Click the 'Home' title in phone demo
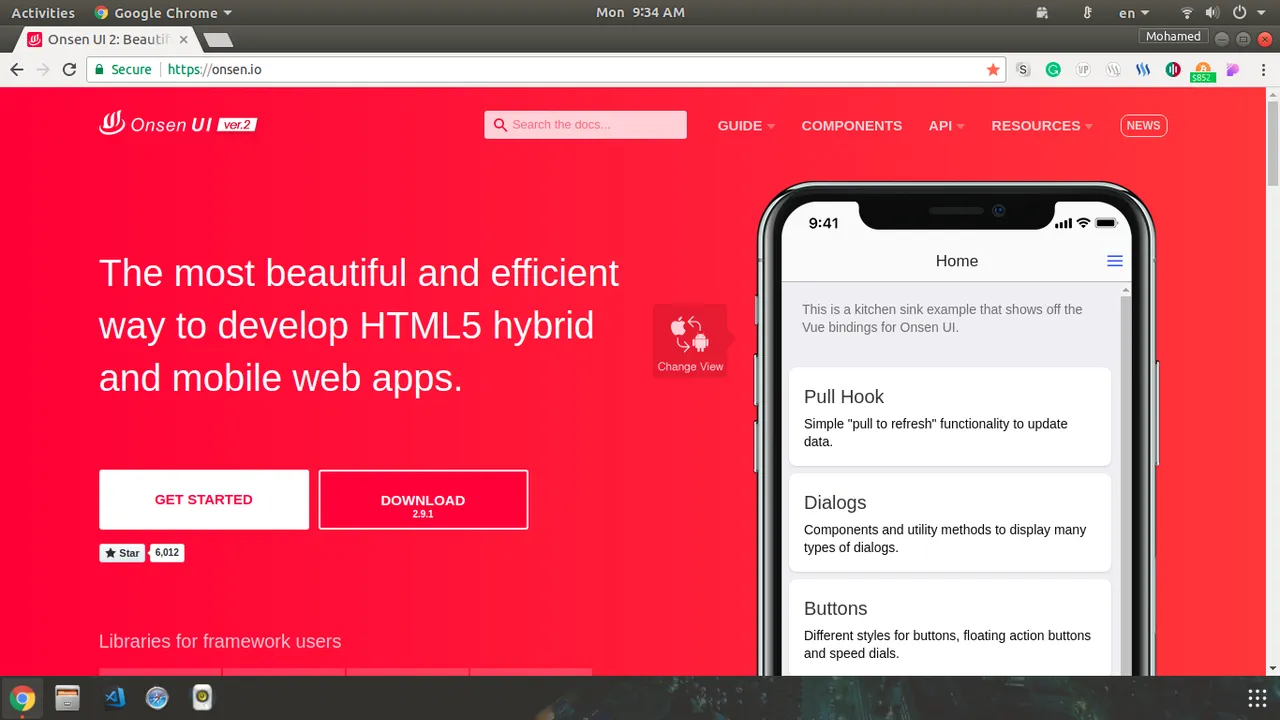The height and width of the screenshot is (720, 1280). 957,261
